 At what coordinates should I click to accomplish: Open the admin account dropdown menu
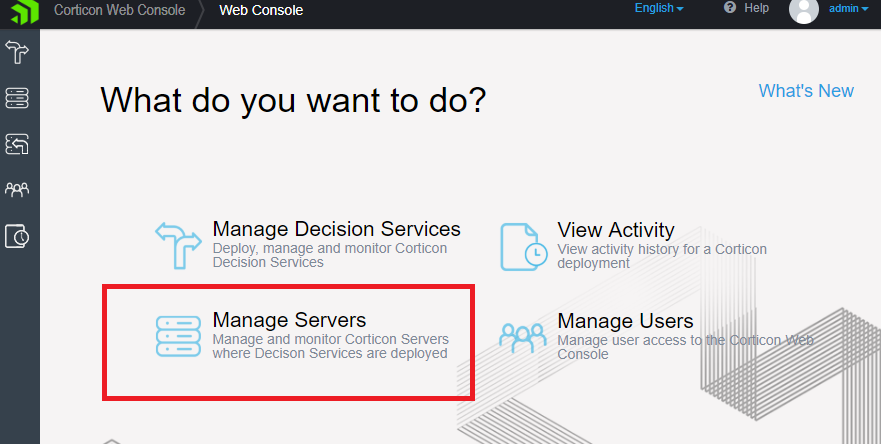[x=848, y=8]
